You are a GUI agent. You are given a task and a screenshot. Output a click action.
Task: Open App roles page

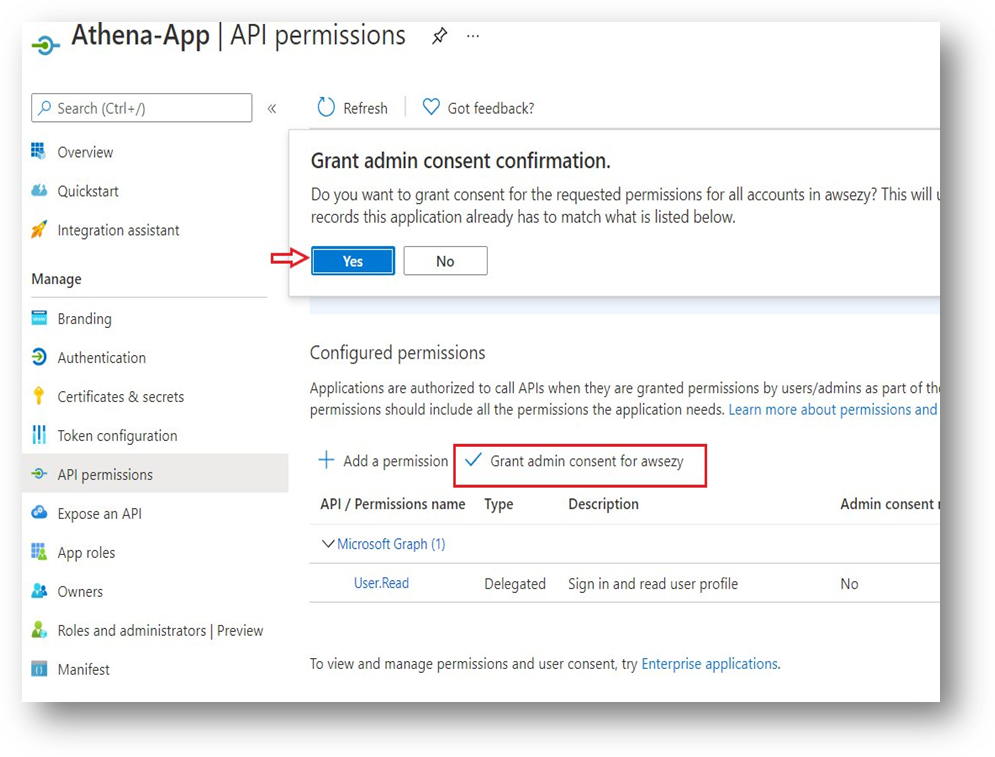[86, 553]
